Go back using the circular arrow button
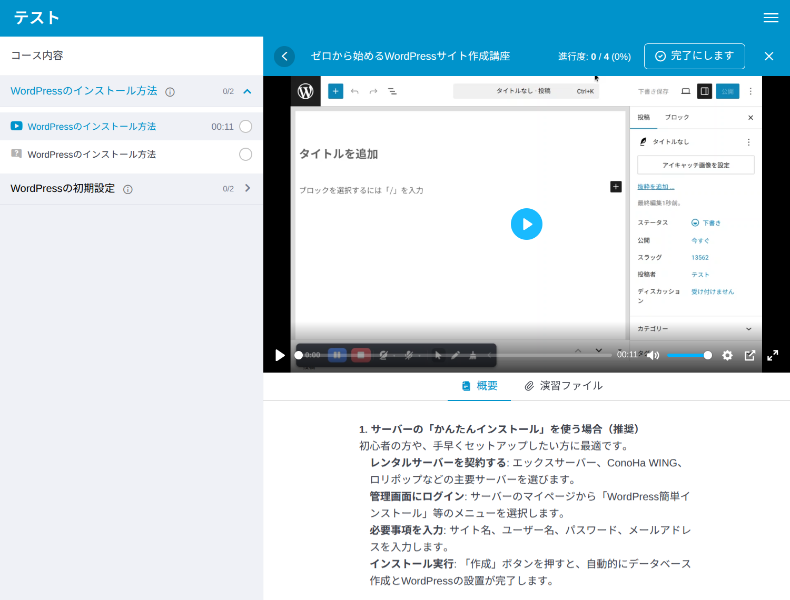Image resolution: width=790 pixels, height=600 pixels. coord(284,56)
